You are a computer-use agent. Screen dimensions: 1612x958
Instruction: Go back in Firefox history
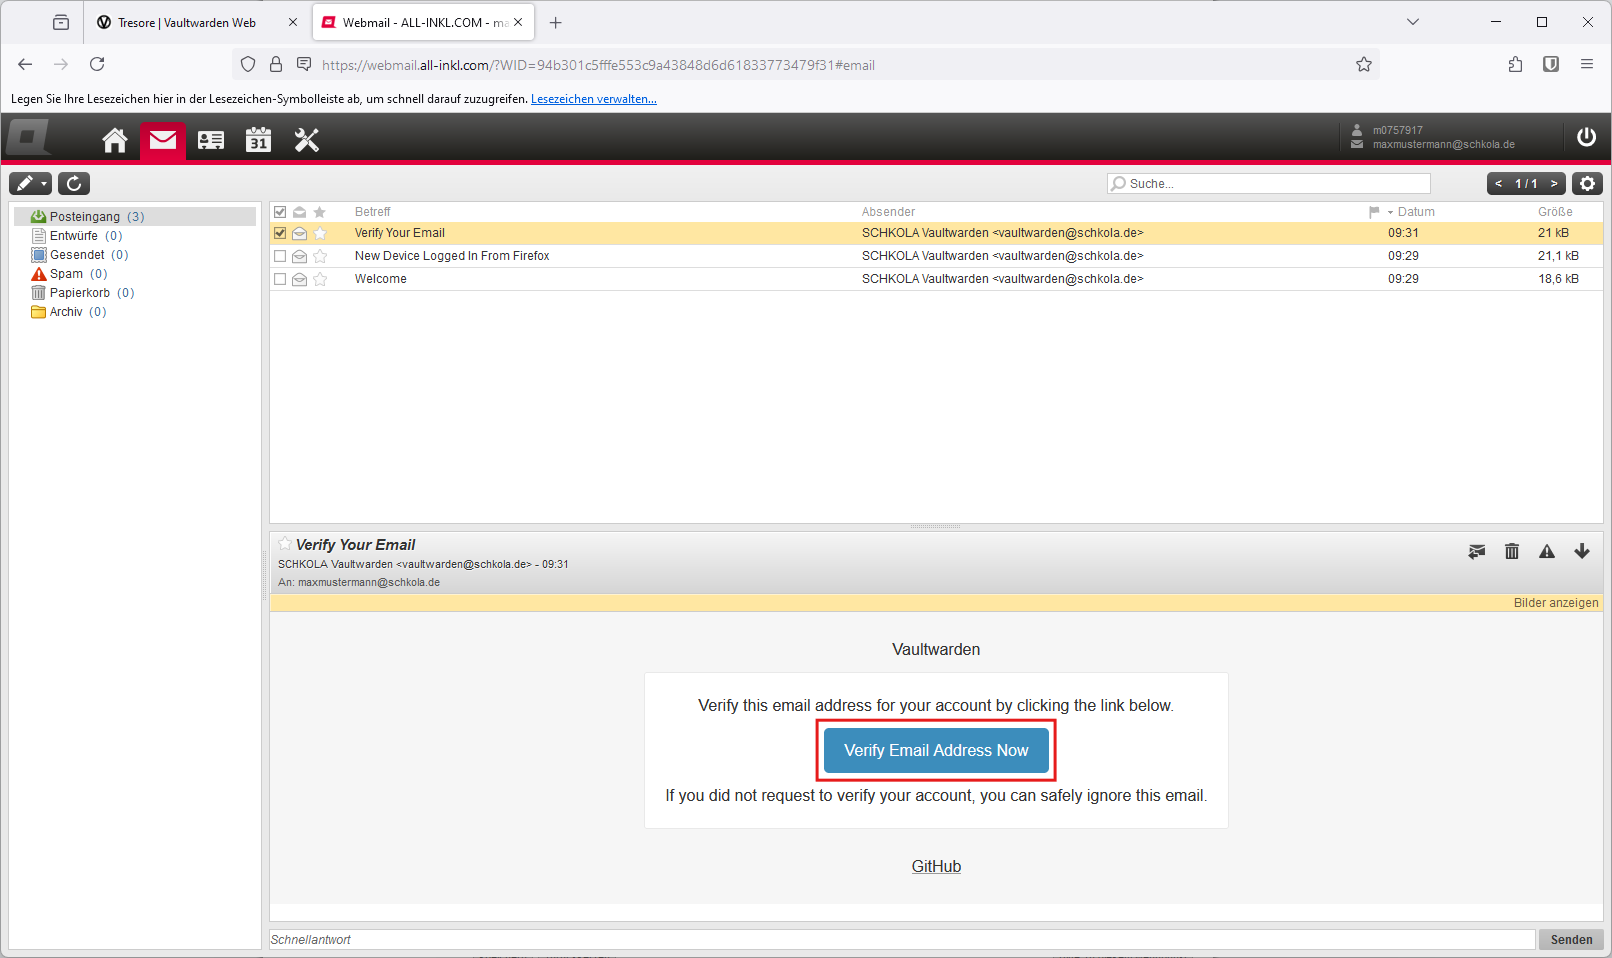[25, 64]
